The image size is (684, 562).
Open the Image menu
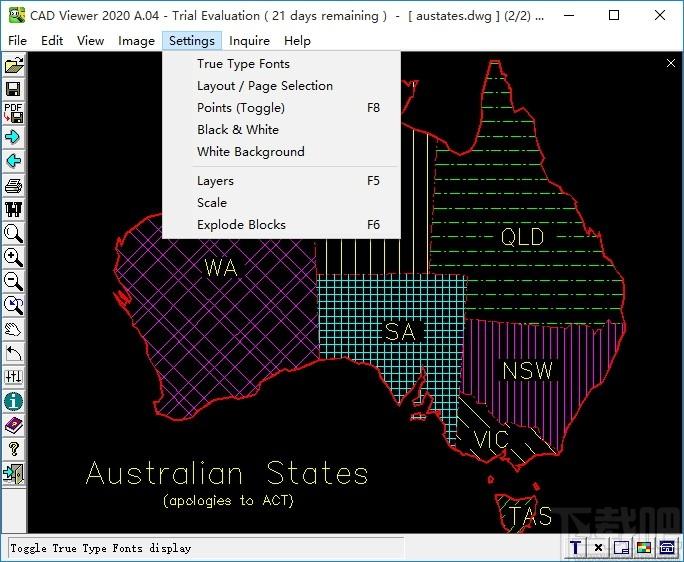click(x=136, y=41)
